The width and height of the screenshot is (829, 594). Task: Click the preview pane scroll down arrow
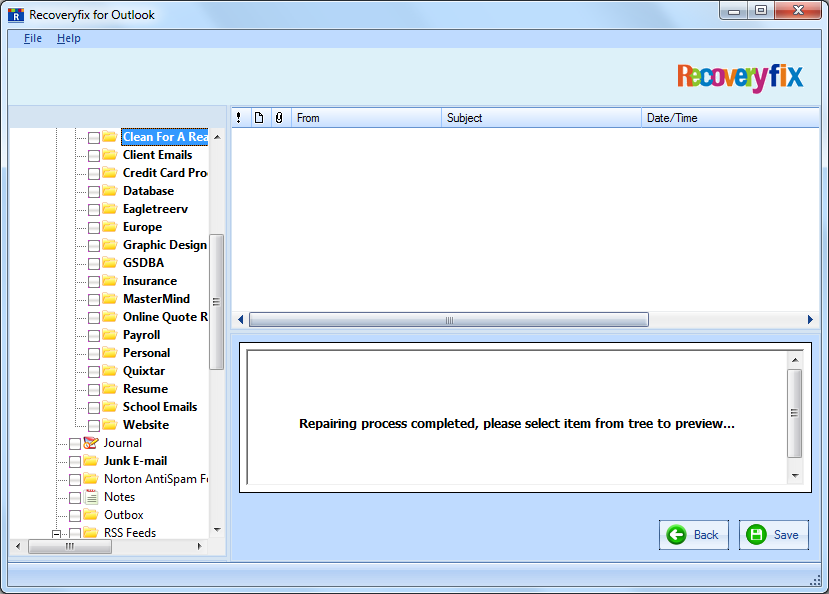coord(795,476)
